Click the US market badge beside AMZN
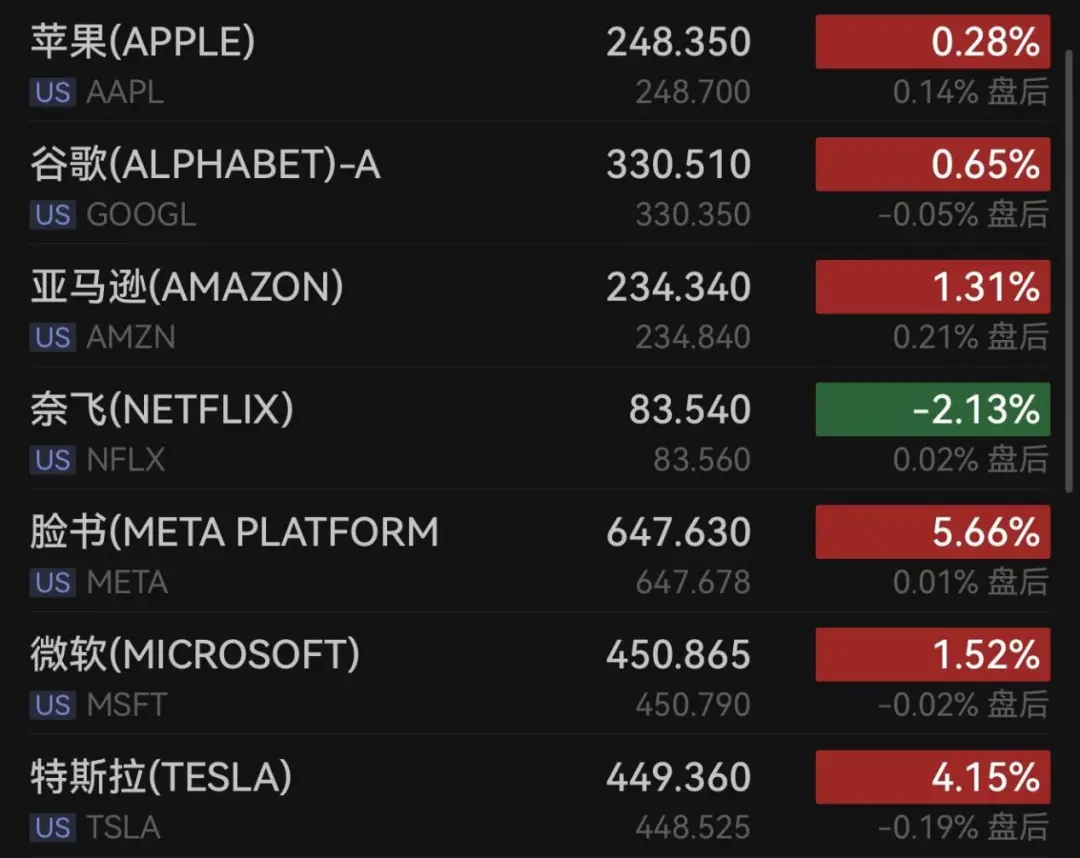 pos(52,338)
